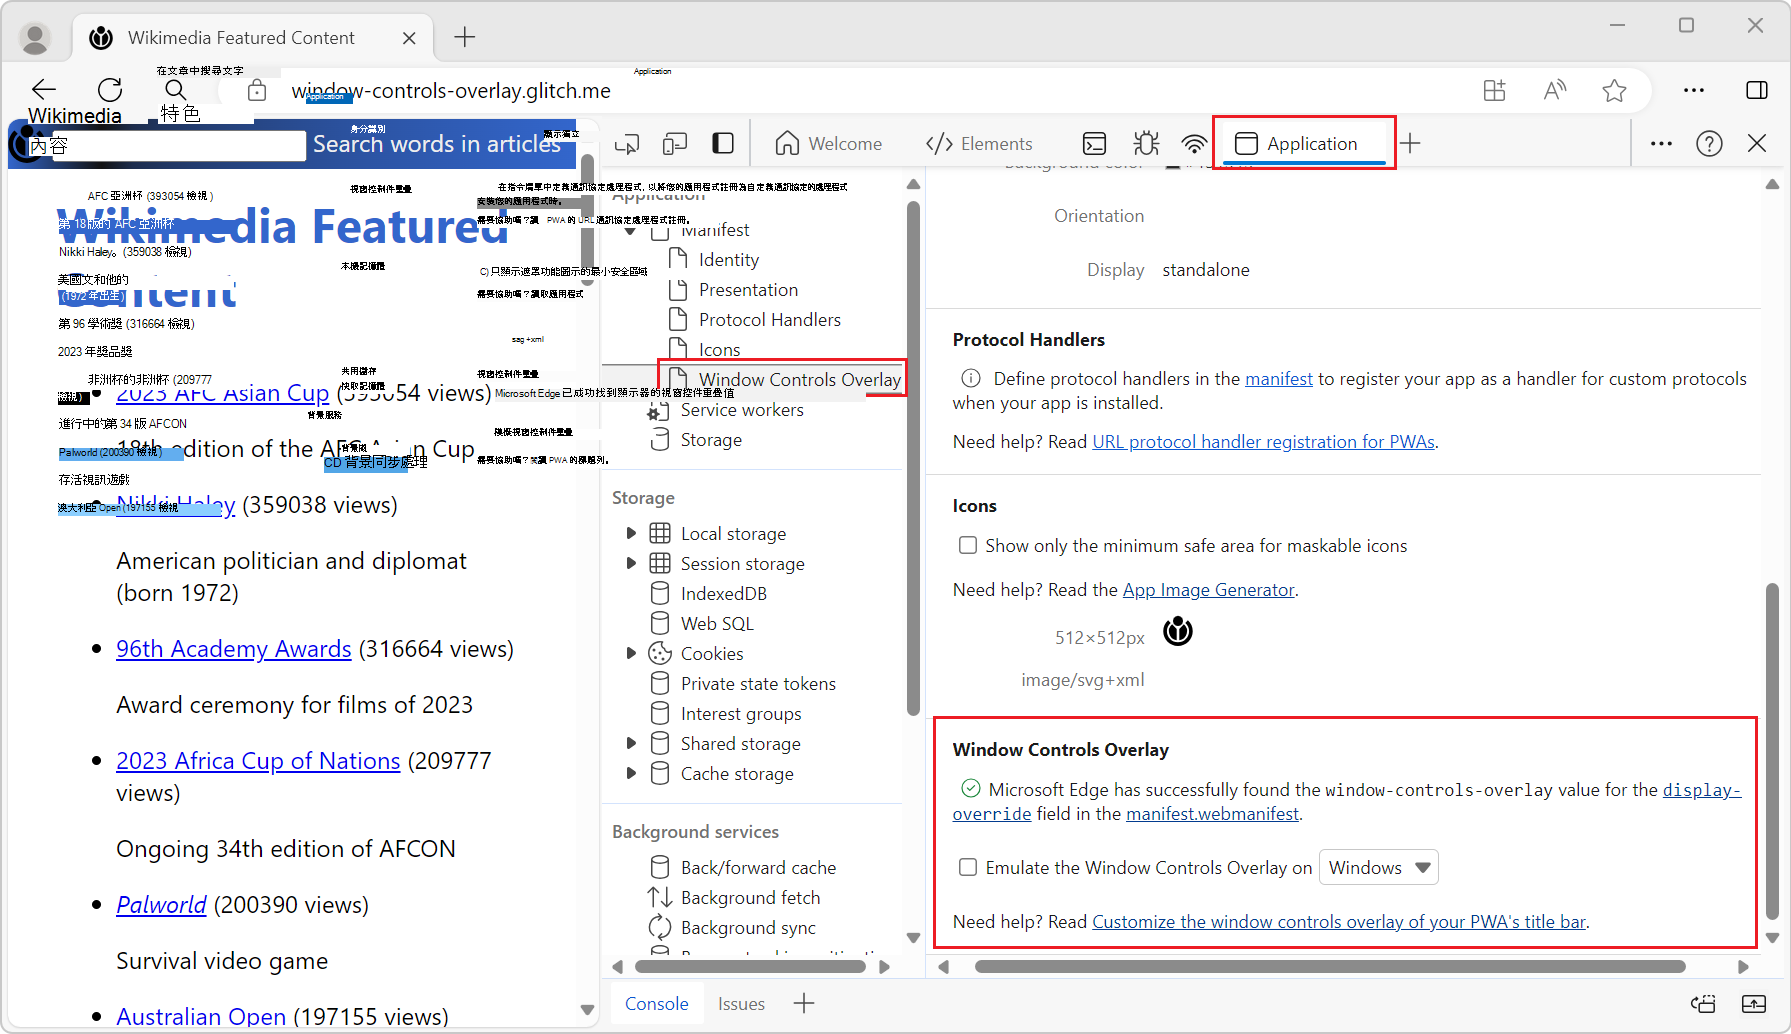This screenshot has width=1791, height=1034.
Task: Open the Console tool icon
Action: point(1095,144)
